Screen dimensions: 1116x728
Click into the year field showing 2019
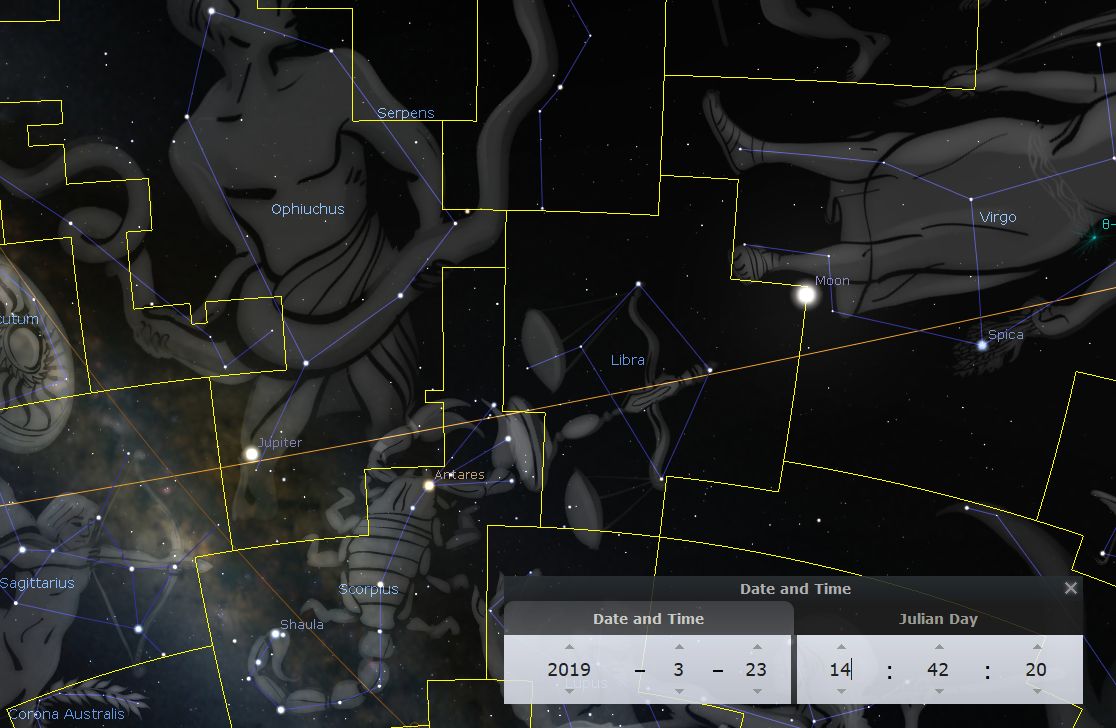(569, 670)
